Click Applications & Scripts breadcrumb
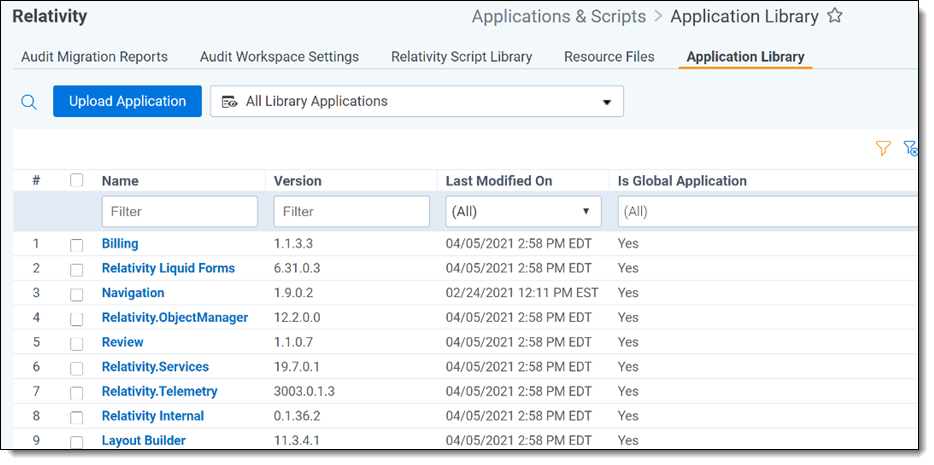Image resolution: width=934 pixels, height=465 pixels. [559, 17]
